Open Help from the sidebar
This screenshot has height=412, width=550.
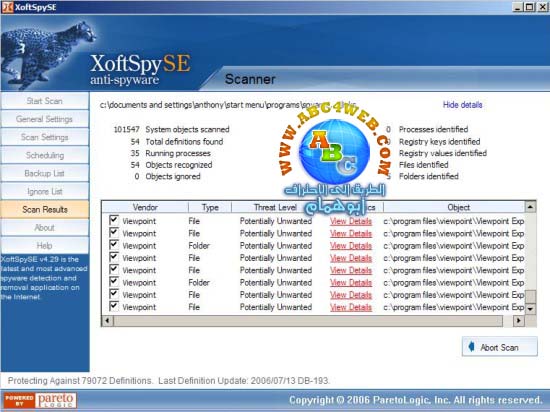[45, 245]
